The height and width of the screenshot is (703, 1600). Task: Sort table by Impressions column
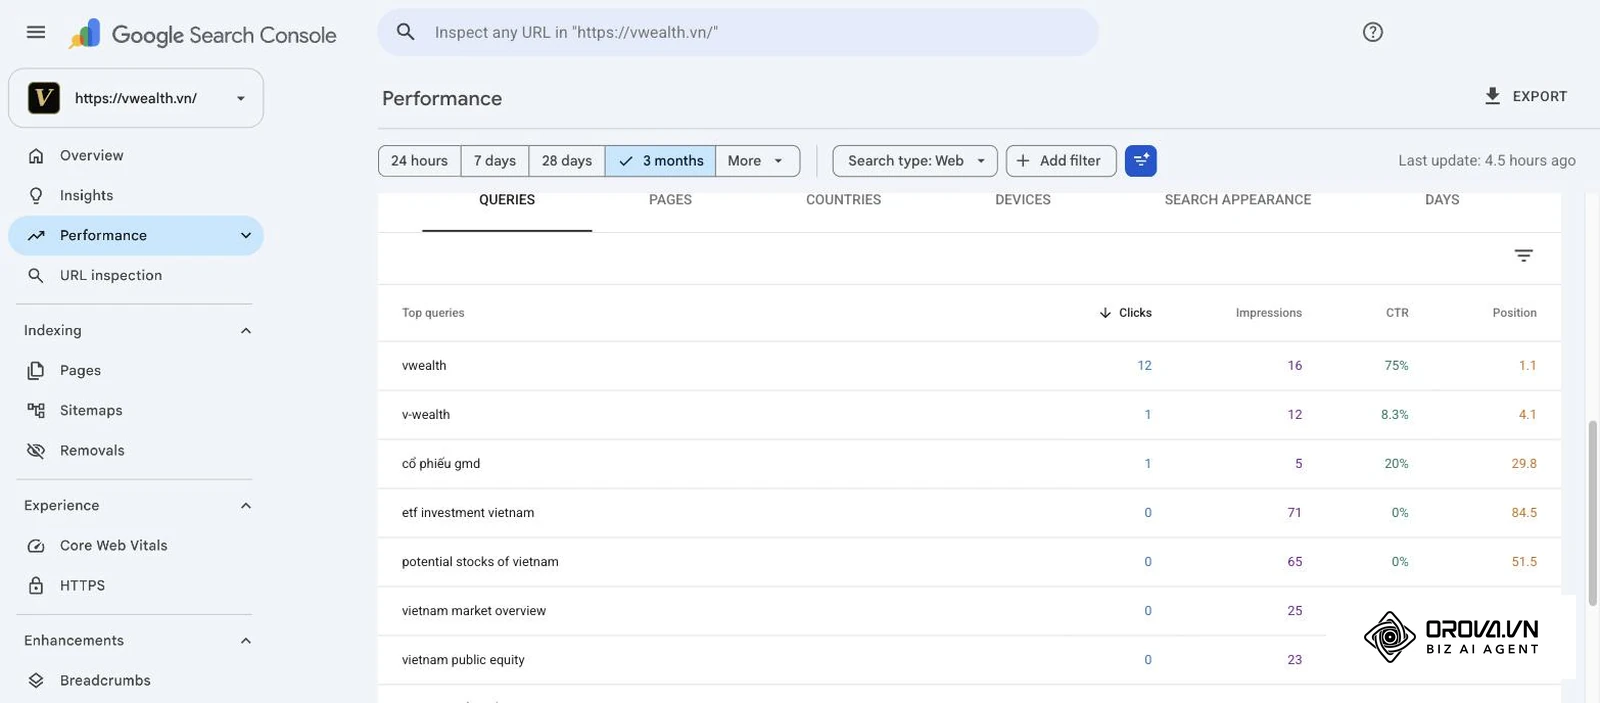coord(1268,313)
